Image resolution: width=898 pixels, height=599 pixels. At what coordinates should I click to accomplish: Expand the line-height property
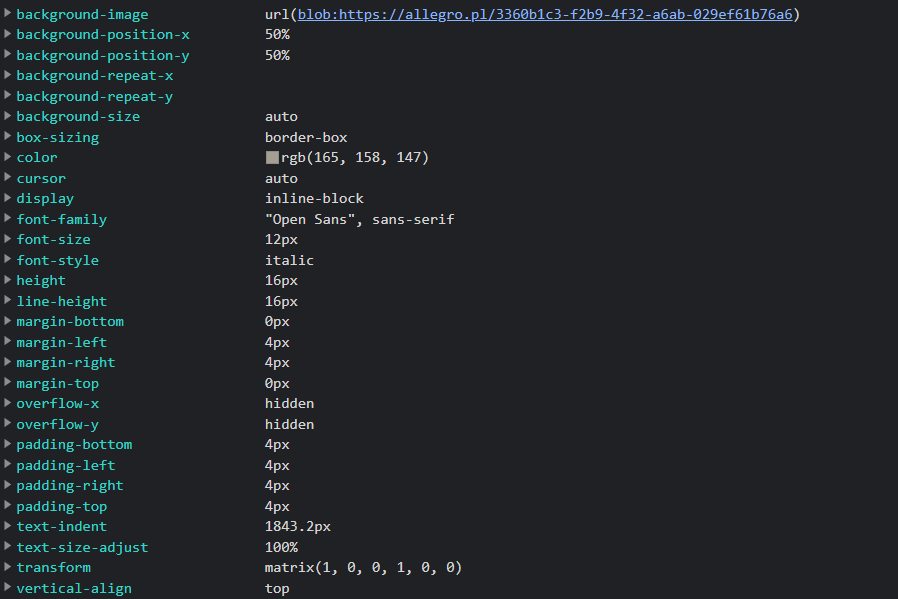[x=7, y=301]
